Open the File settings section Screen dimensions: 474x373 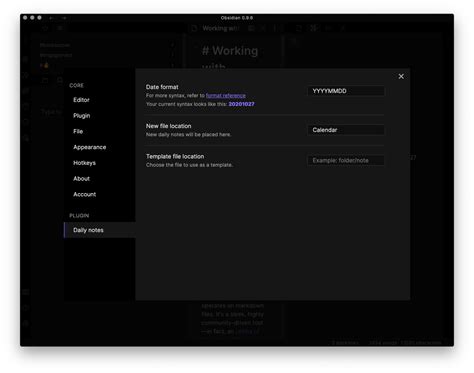(x=78, y=131)
